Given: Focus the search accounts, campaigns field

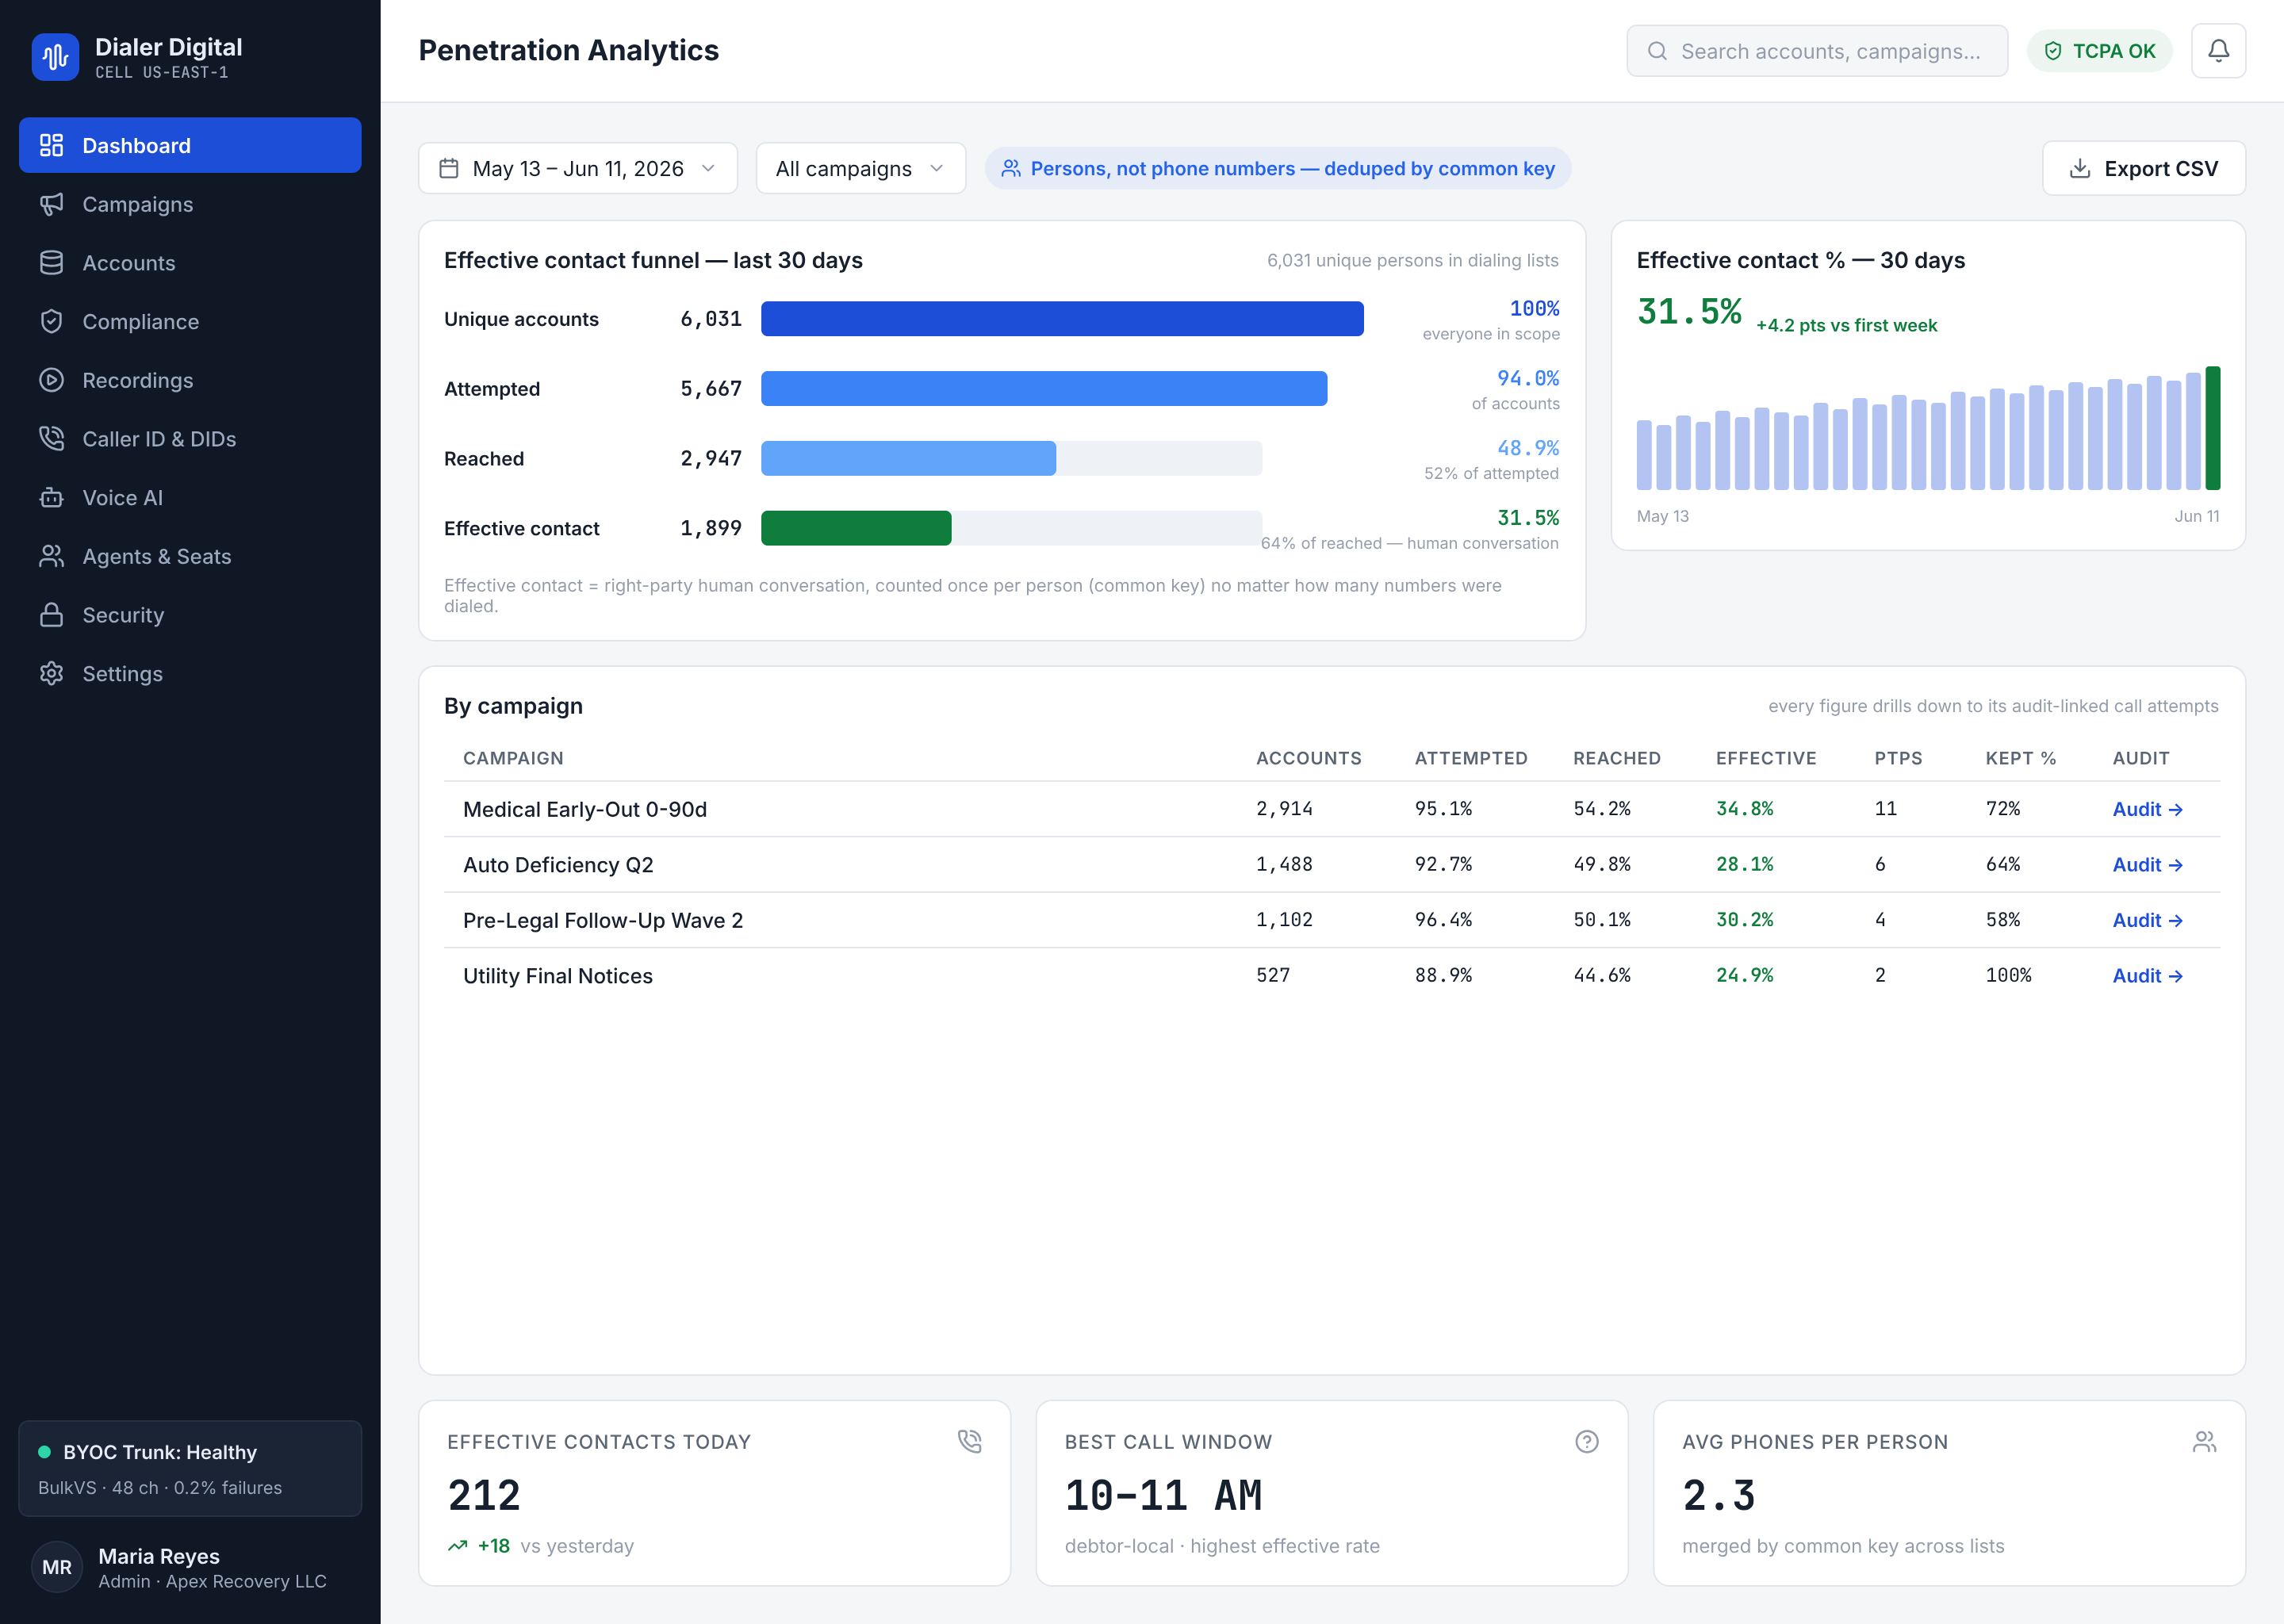Looking at the screenshot, I should coord(1816,51).
